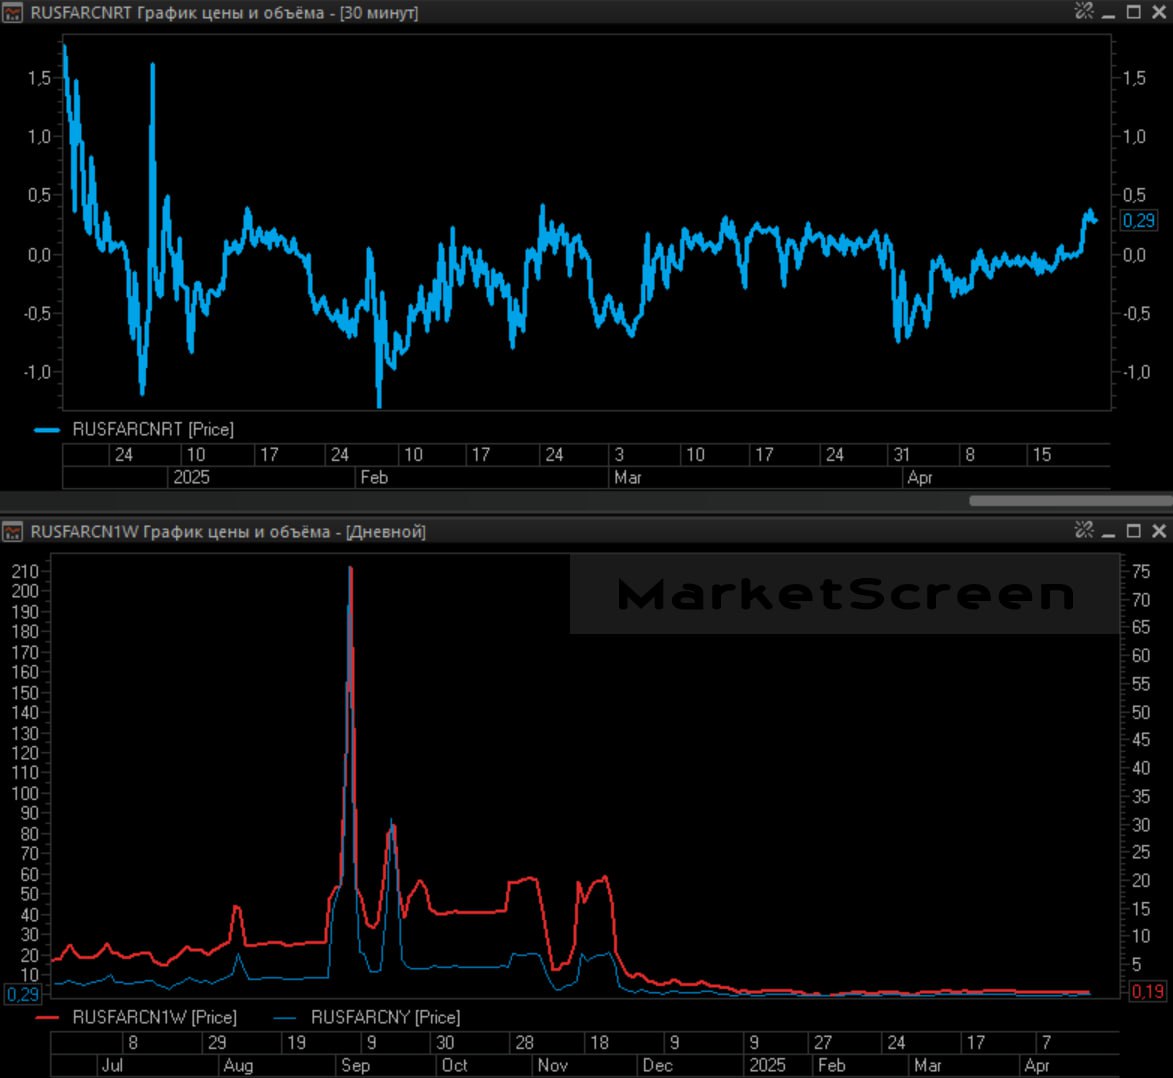Click the Dec month label on bottom chart axis
Image resolution: width=1173 pixels, height=1078 pixels.
pos(658,1065)
